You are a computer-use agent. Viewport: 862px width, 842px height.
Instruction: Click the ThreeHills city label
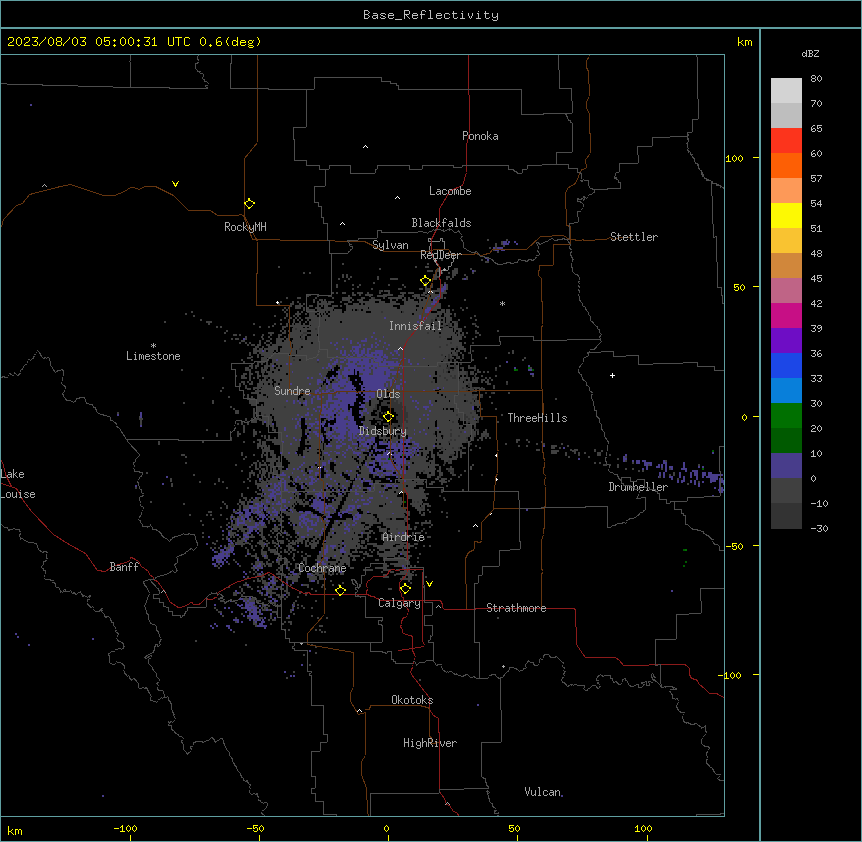pyautogui.click(x=537, y=418)
